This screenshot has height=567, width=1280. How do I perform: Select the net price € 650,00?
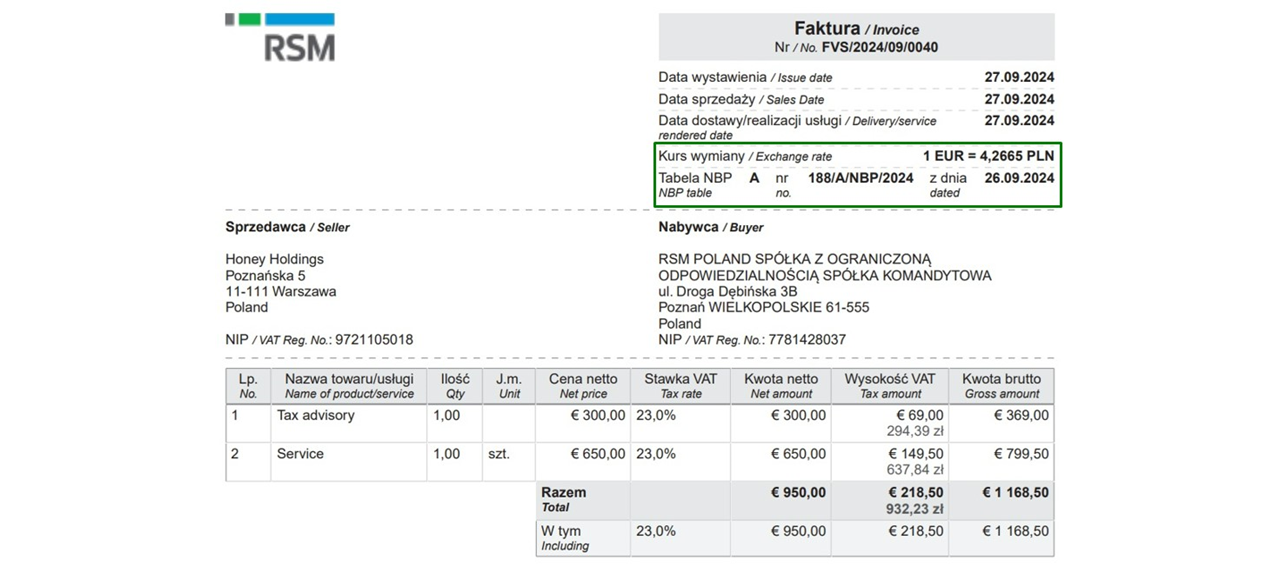tap(597, 453)
